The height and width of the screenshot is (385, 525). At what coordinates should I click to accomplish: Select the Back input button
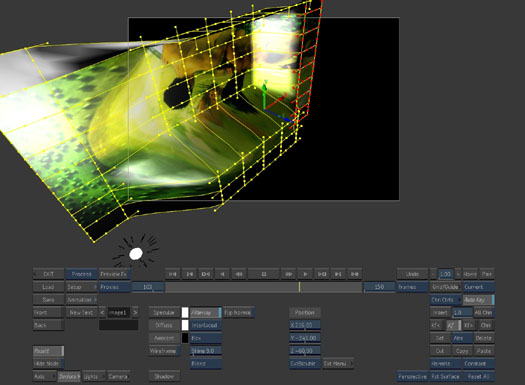48,325
